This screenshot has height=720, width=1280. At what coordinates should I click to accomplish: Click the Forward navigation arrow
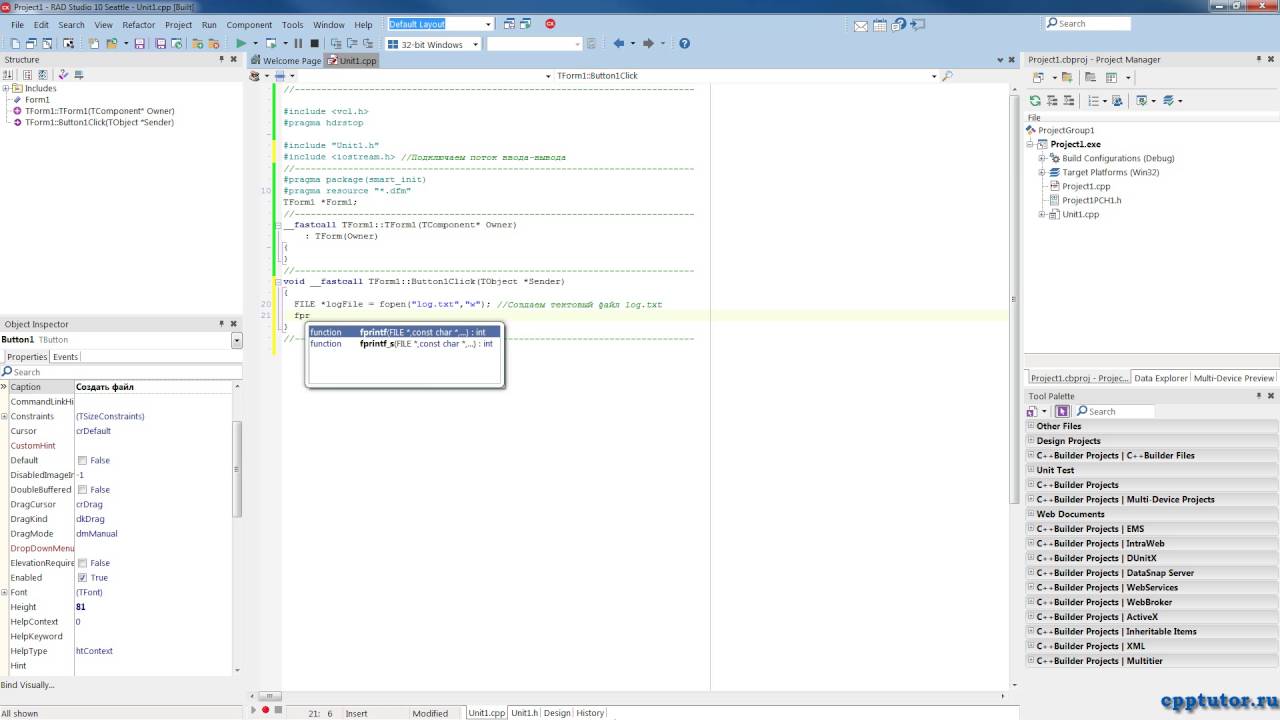(648, 43)
